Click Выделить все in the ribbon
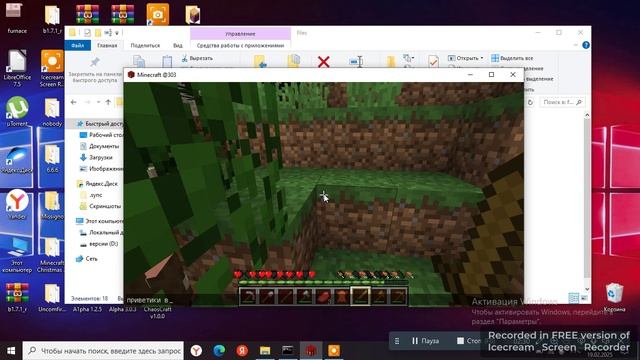The width and height of the screenshot is (640, 360). pos(512,58)
